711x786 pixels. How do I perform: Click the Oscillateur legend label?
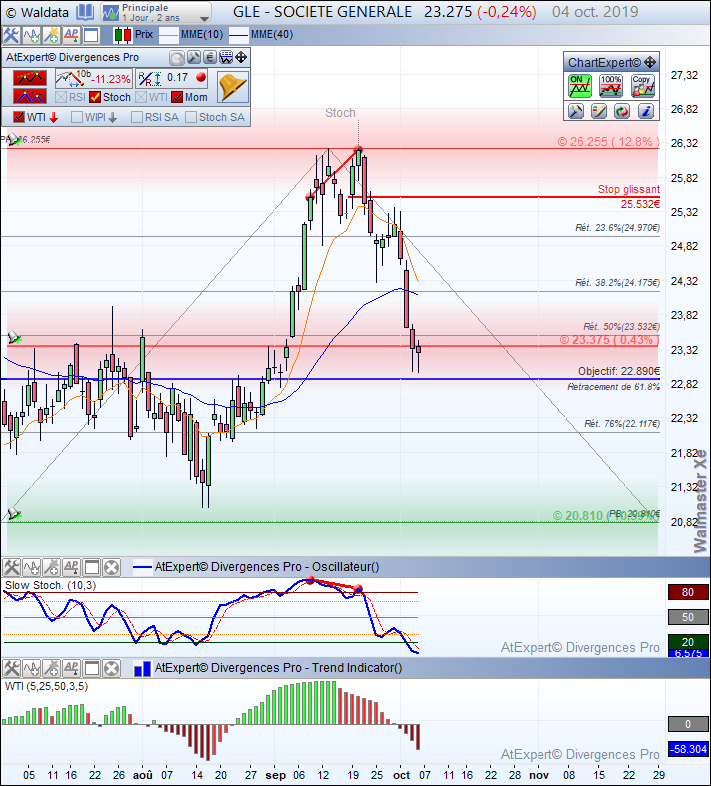tap(267, 567)
